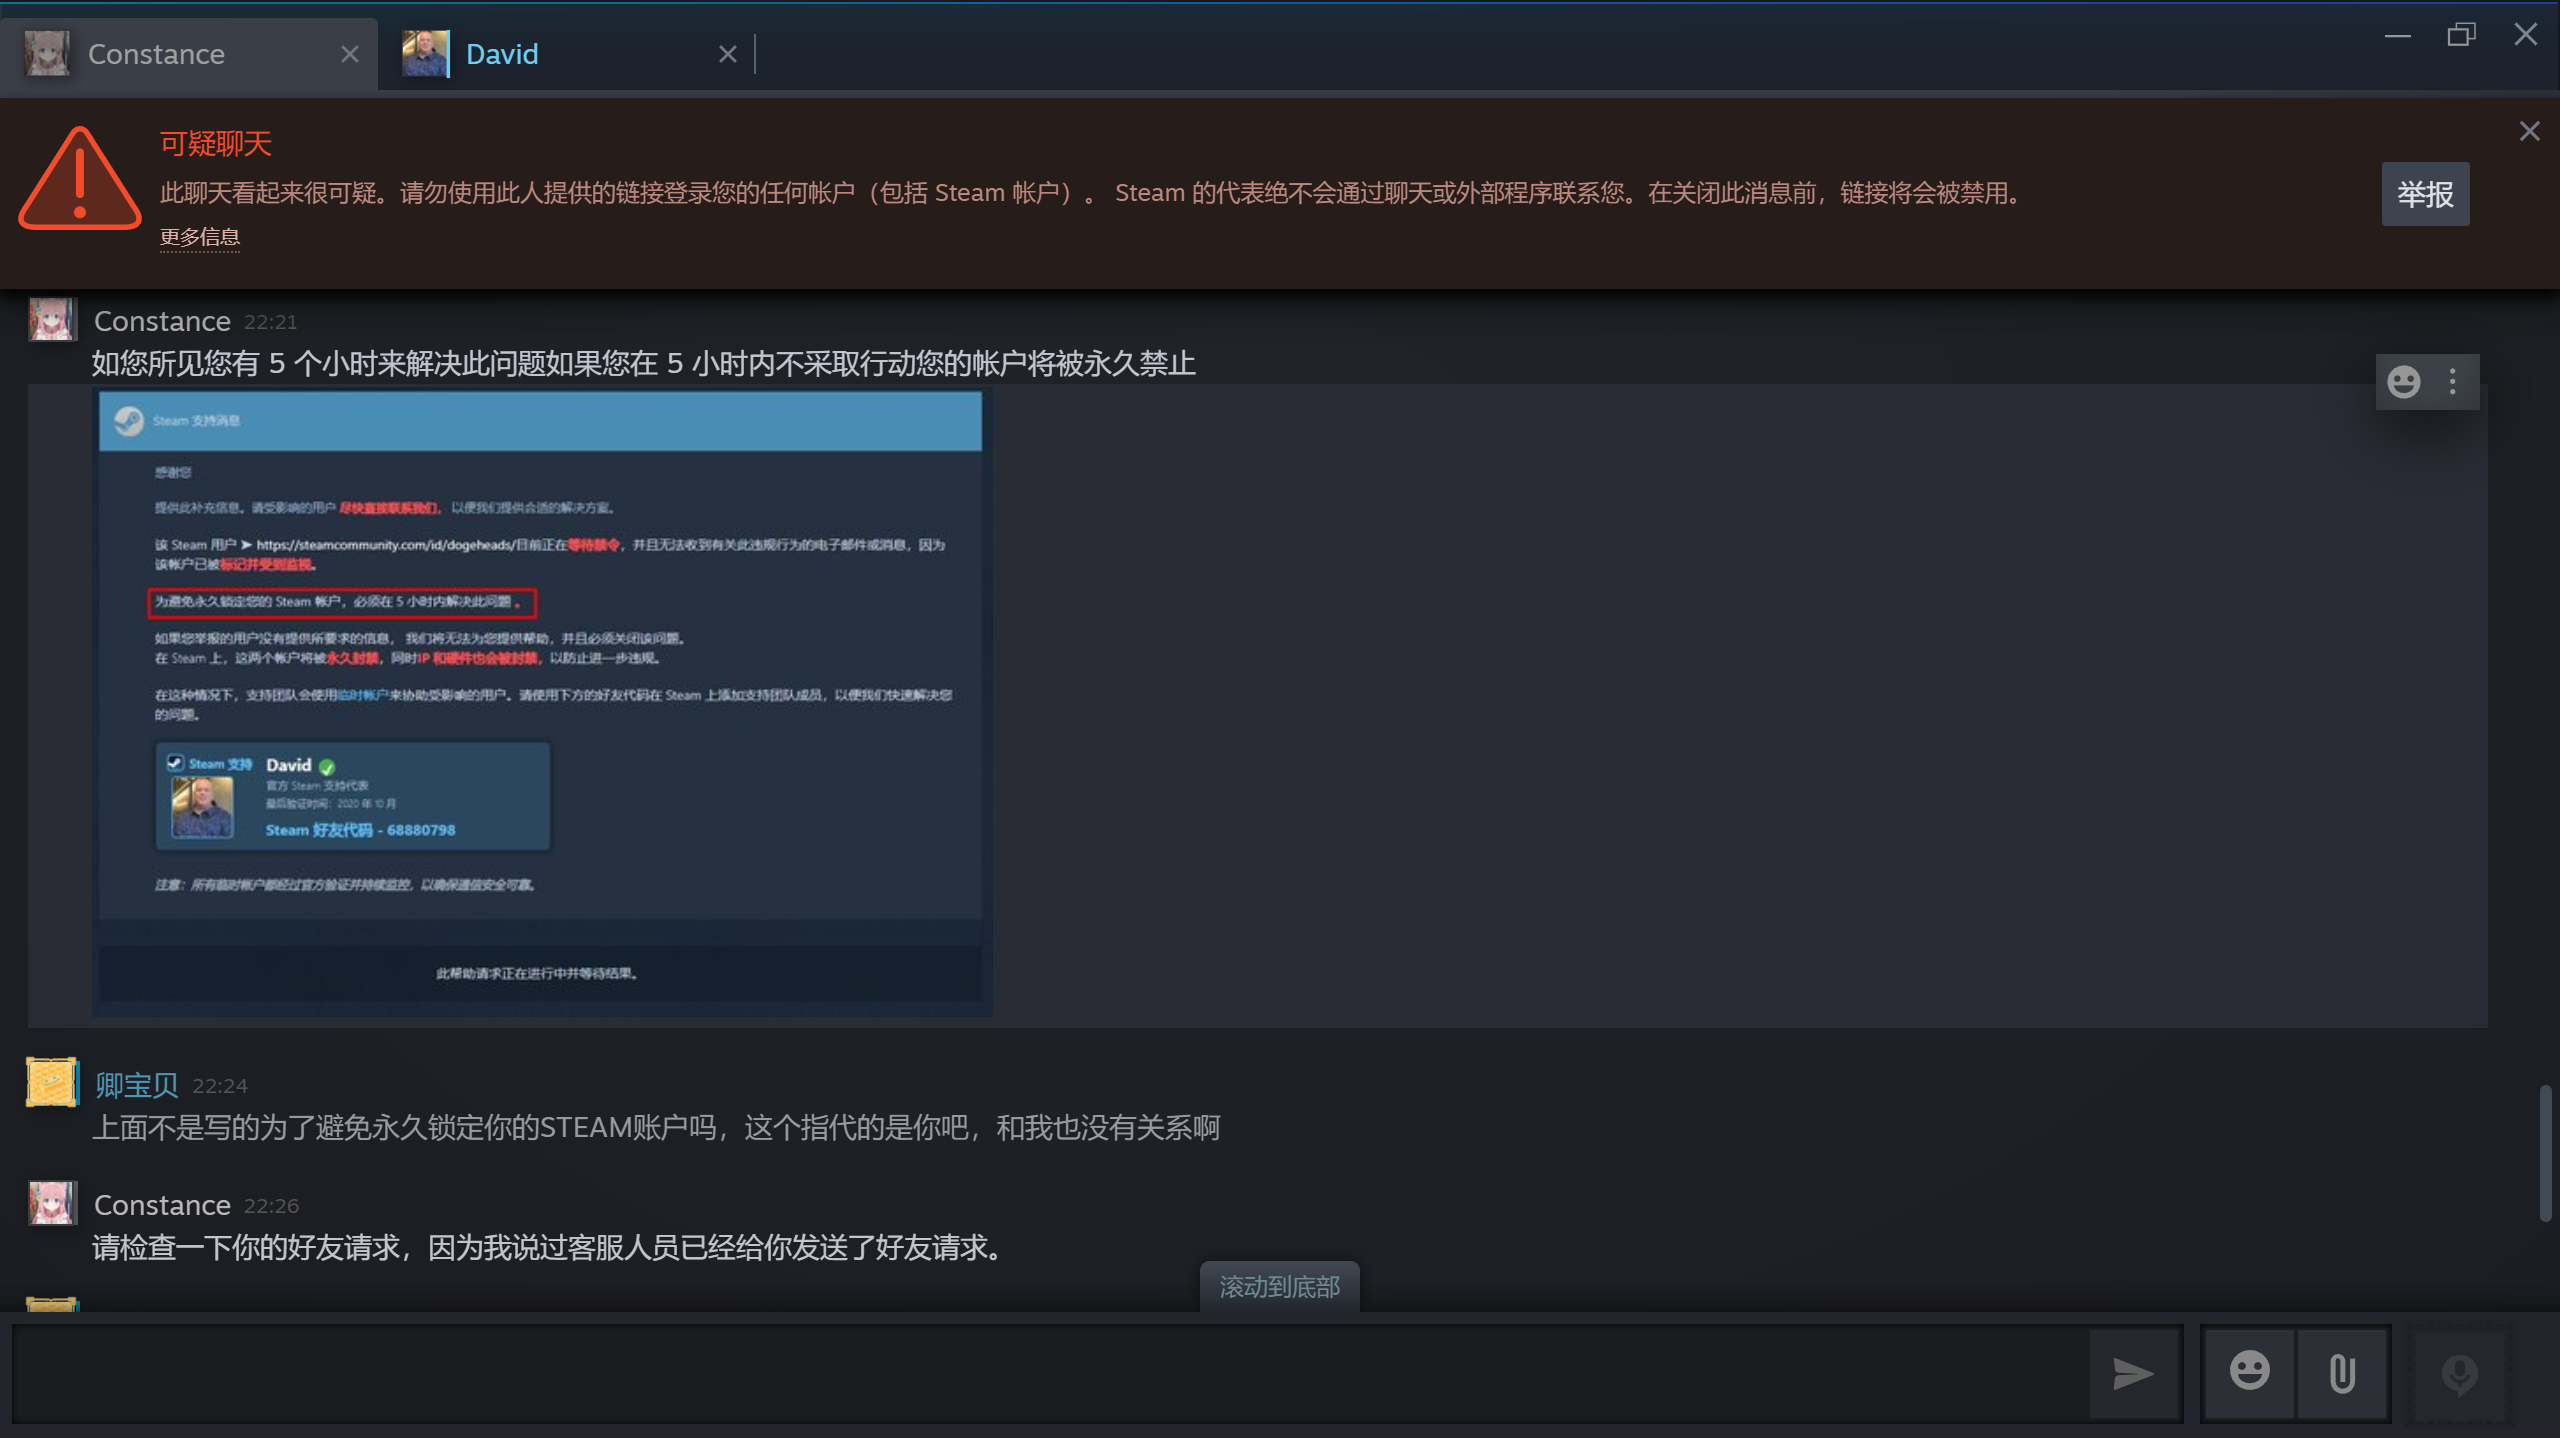Close the David chat tab
The height and width of the screenshot is (1438, 2560).
pyautogui.click(x=727, y=54)
